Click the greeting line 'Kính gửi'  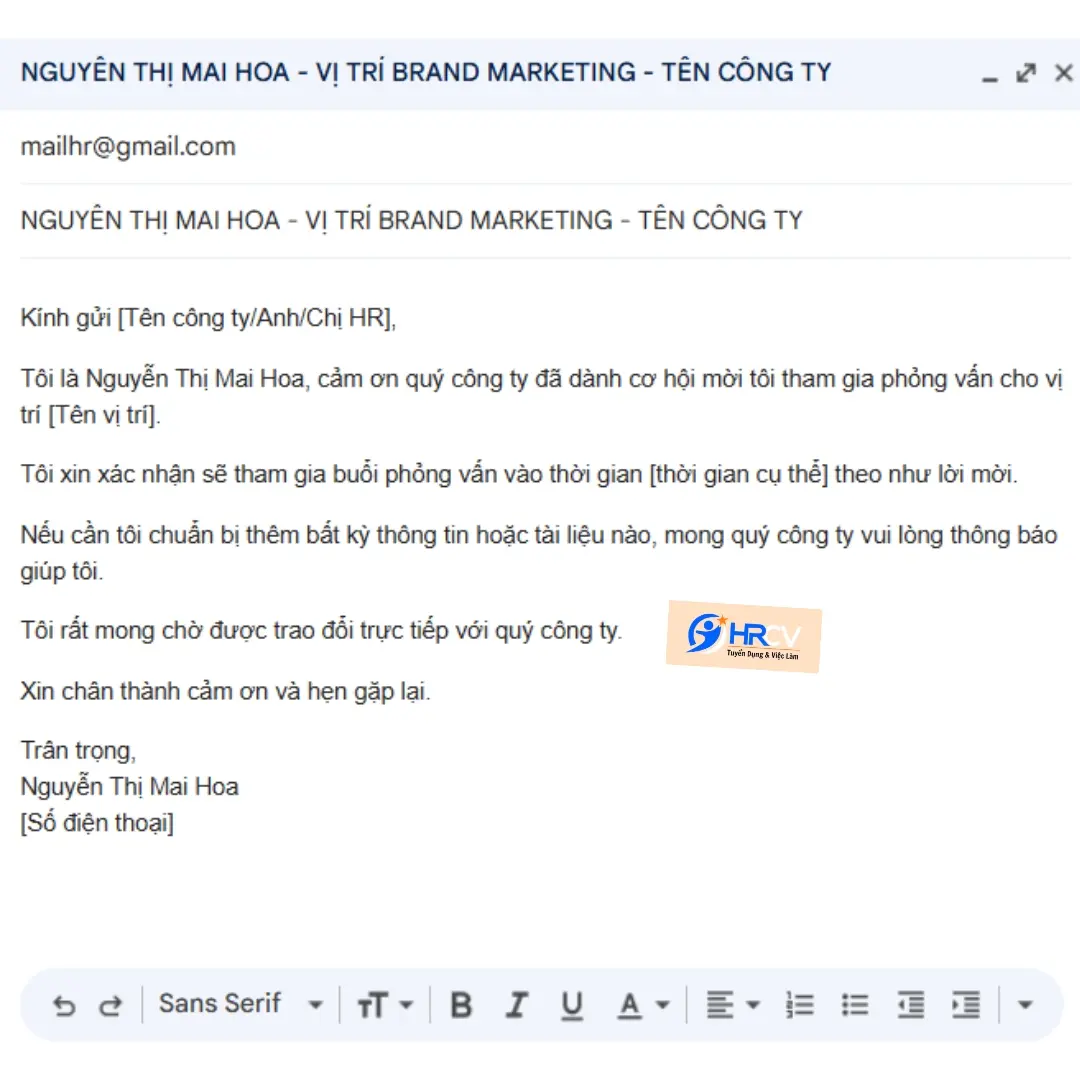click(208, 318)
